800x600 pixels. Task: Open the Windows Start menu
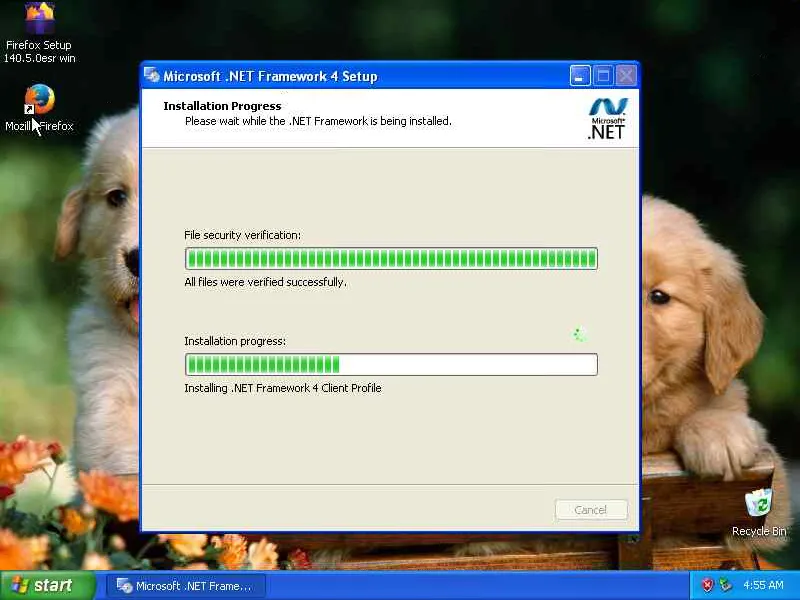(x=47, y=585)
